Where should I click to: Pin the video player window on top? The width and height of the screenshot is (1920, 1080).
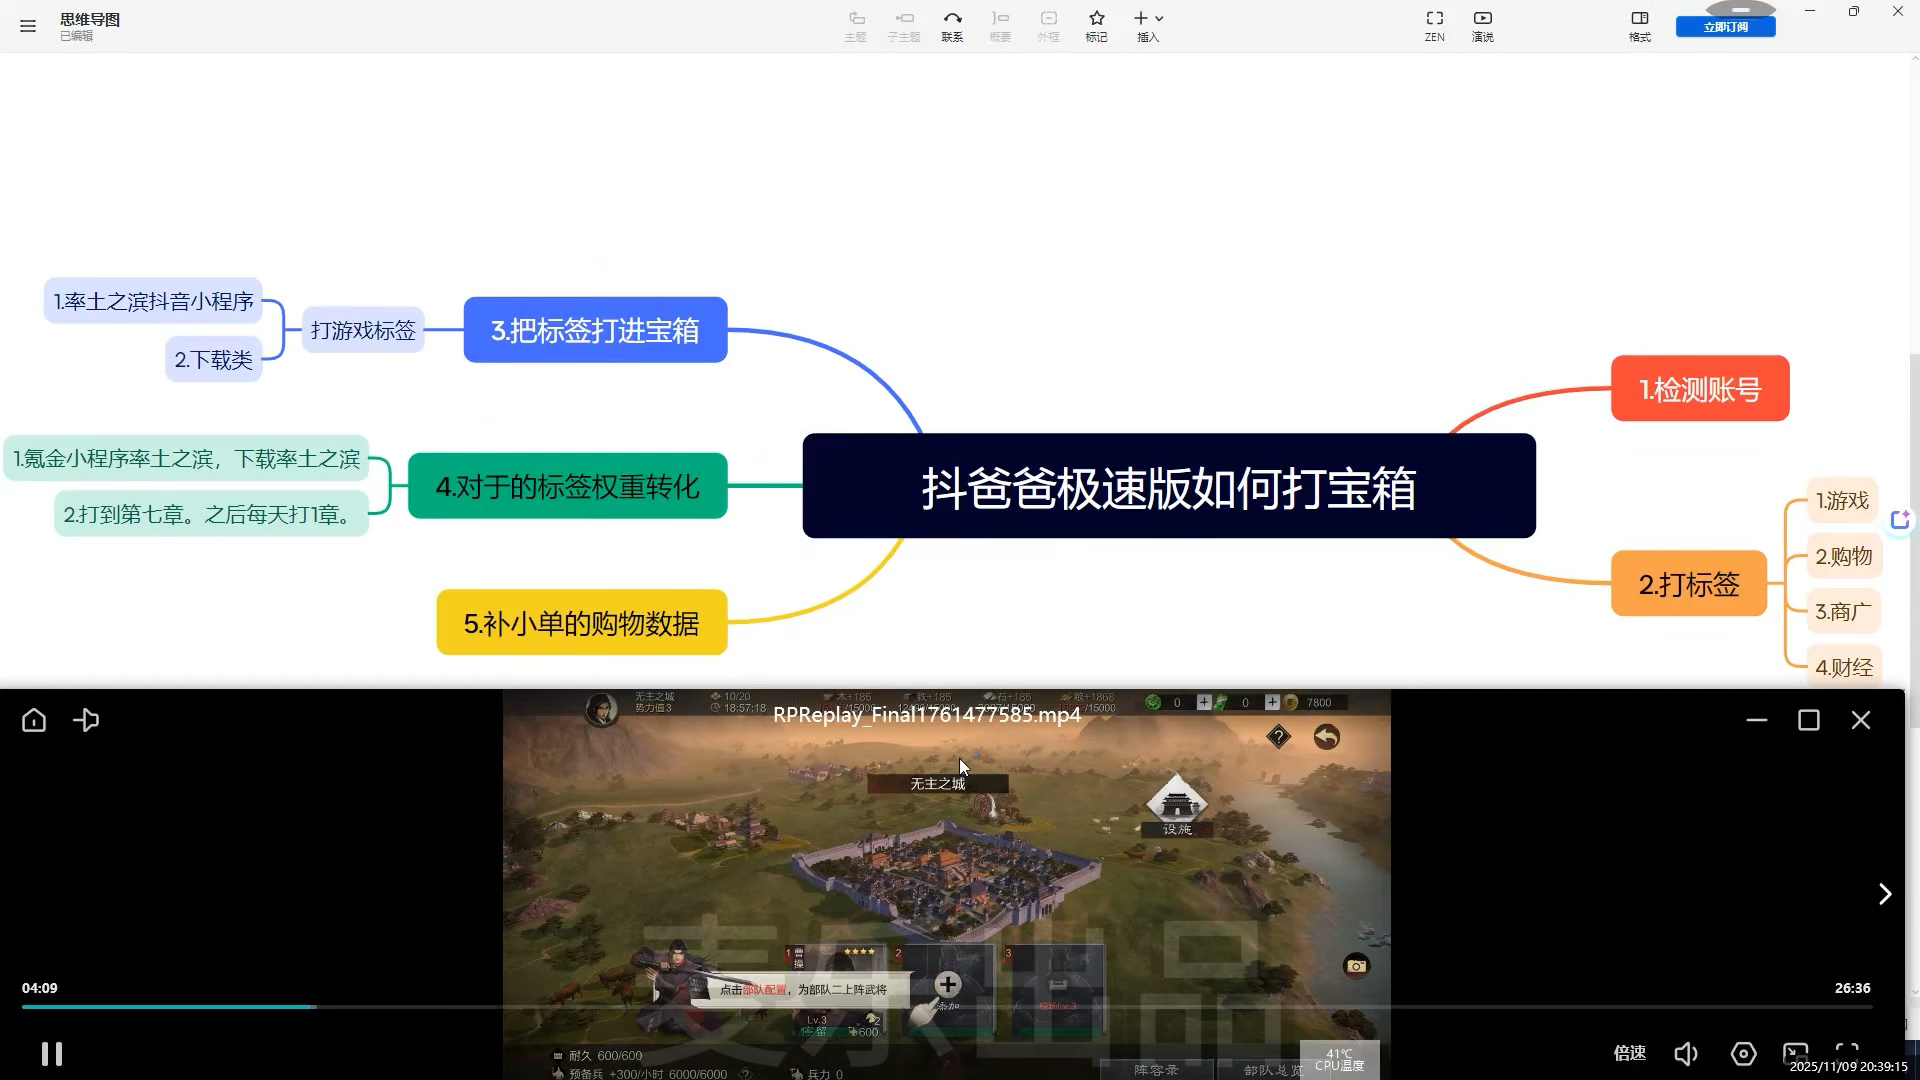click(x=86, y=720)
